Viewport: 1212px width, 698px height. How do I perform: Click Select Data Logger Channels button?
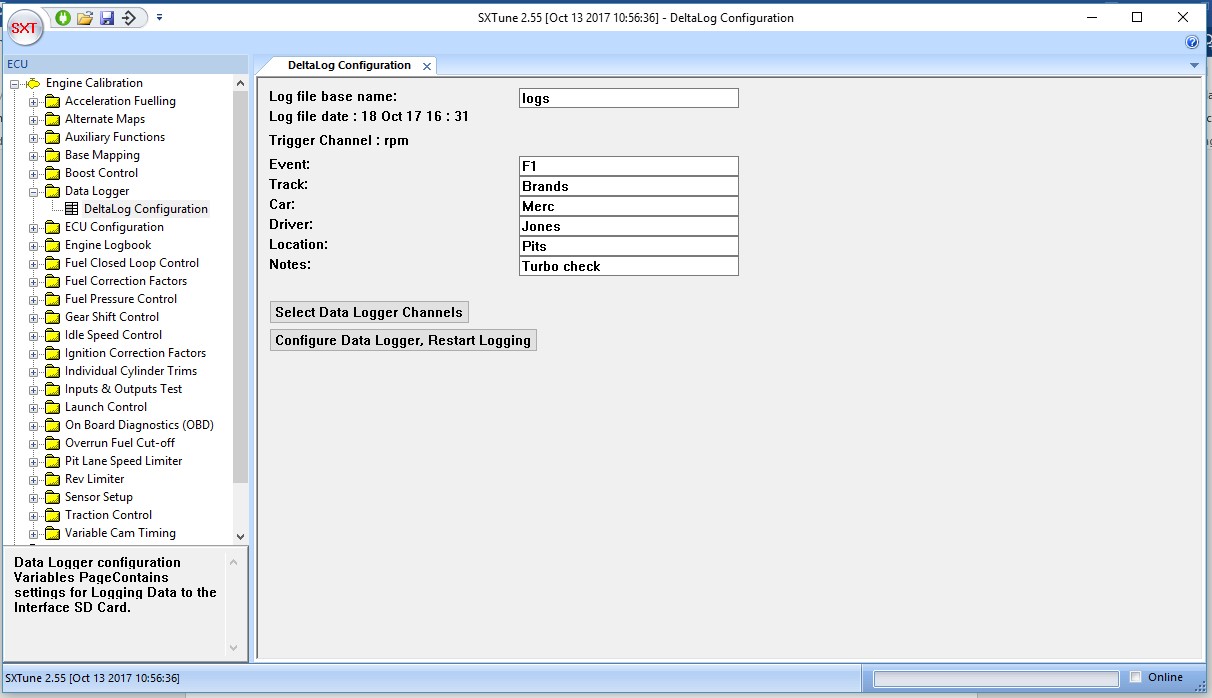pos(369,312)
